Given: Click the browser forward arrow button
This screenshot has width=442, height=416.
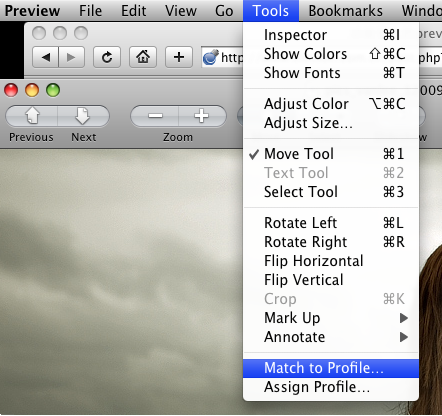Looking at the screenshot, I should [71, 57].
